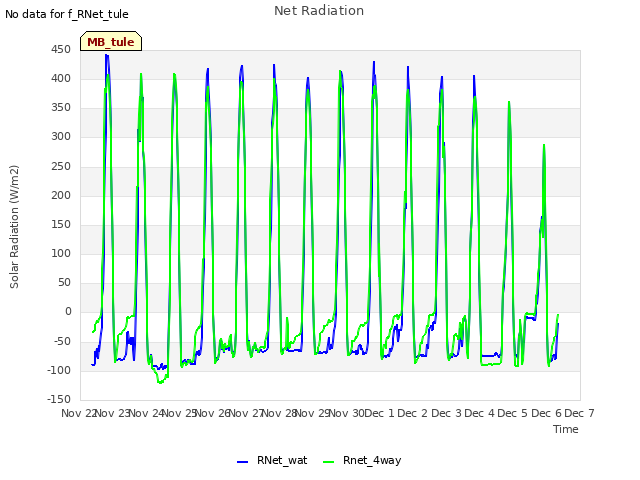Click the 350 y-axis tick label
The height and width of the screenshot is (480, 640).
click(61, 107)
